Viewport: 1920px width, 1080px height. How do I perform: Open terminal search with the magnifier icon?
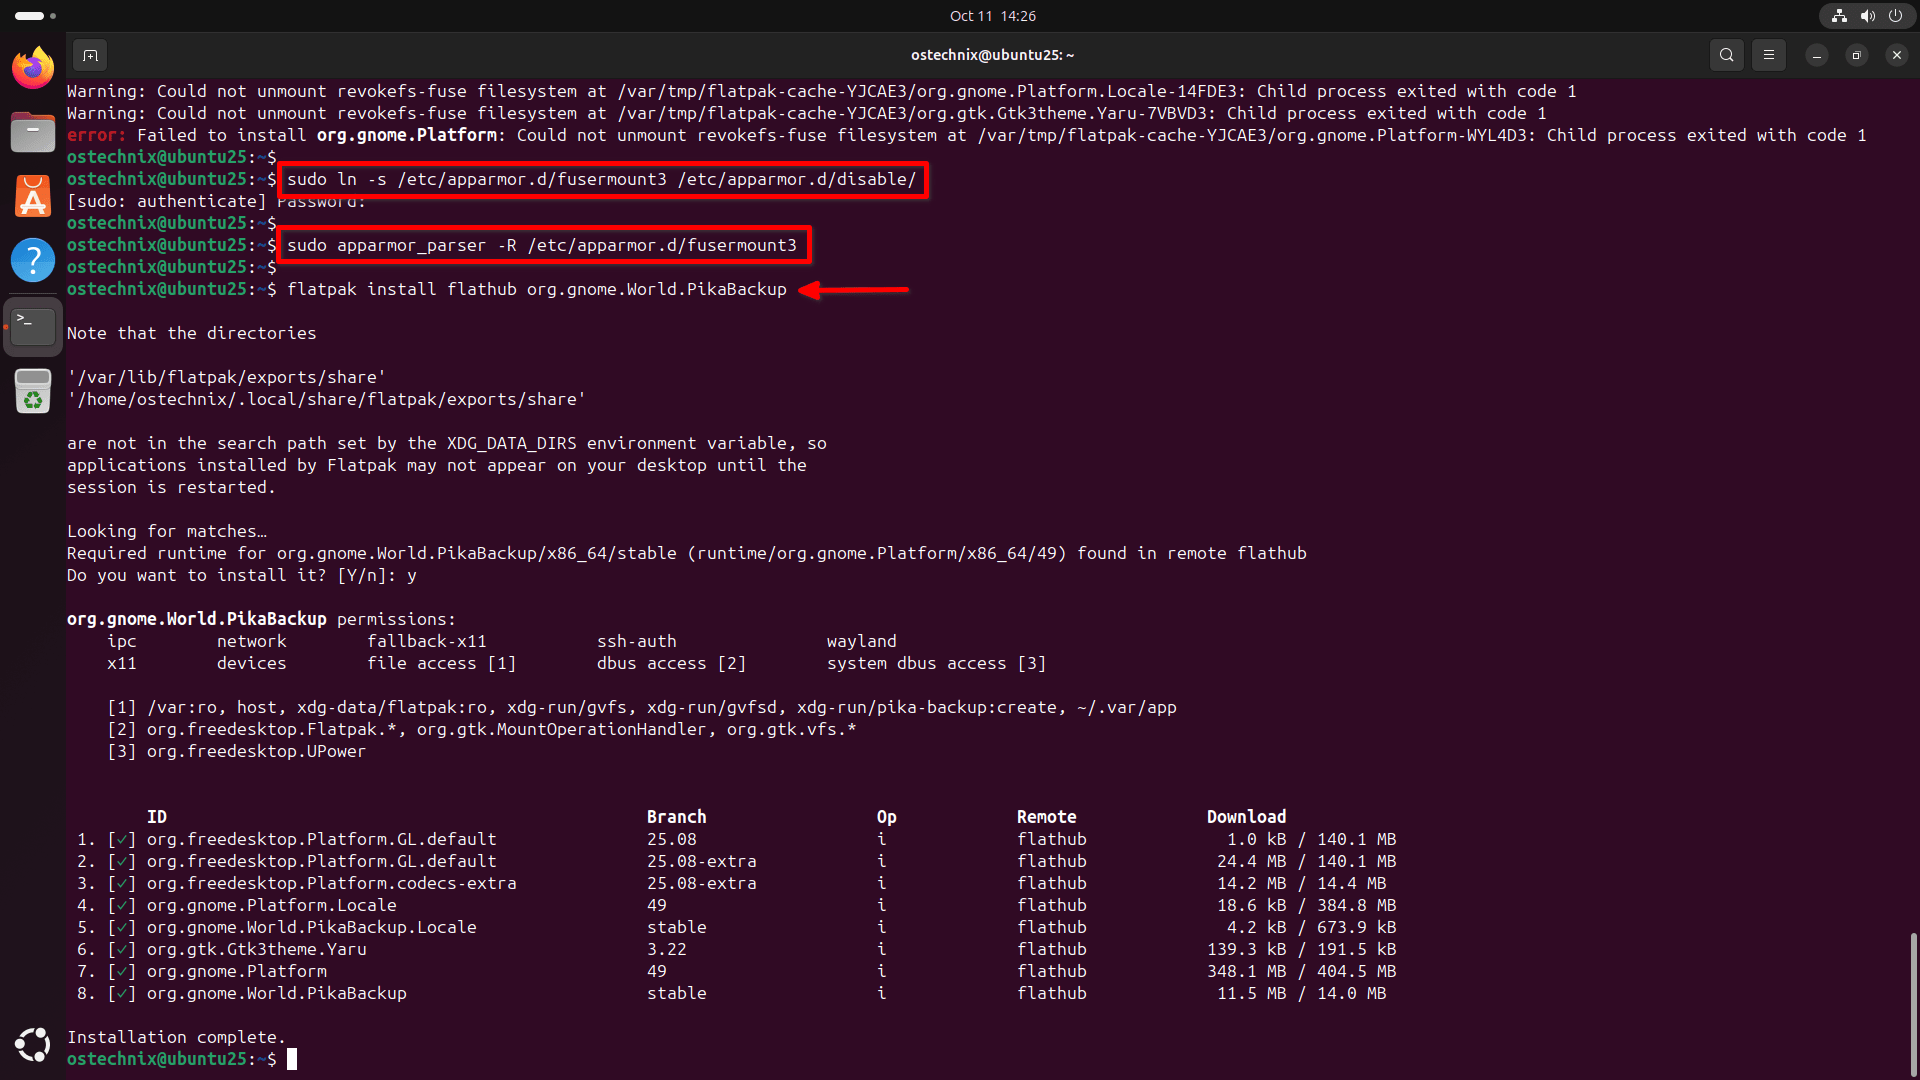[1727, 55]
